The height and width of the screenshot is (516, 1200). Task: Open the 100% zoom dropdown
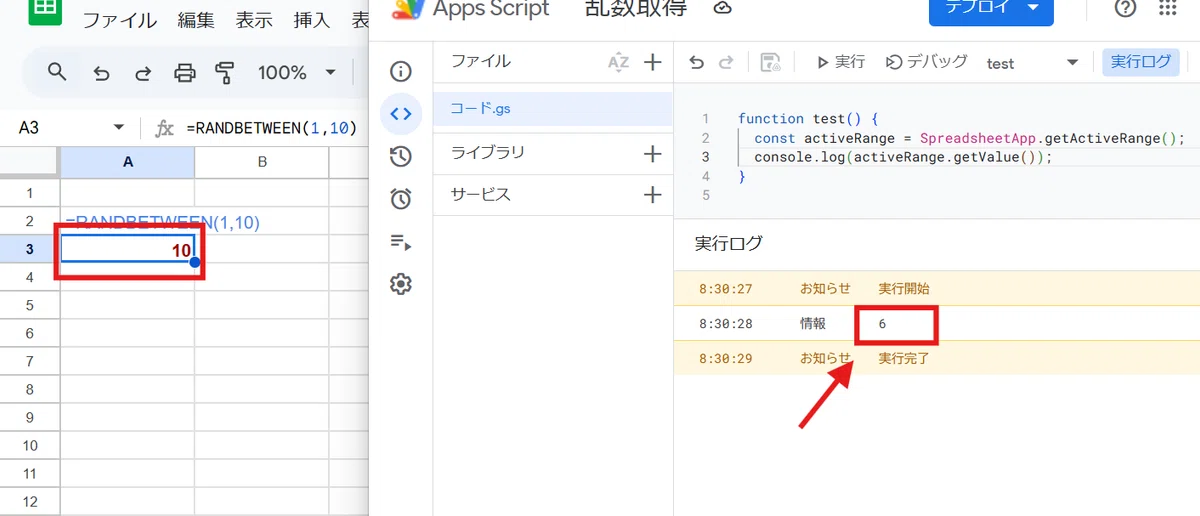pos(297,73)
